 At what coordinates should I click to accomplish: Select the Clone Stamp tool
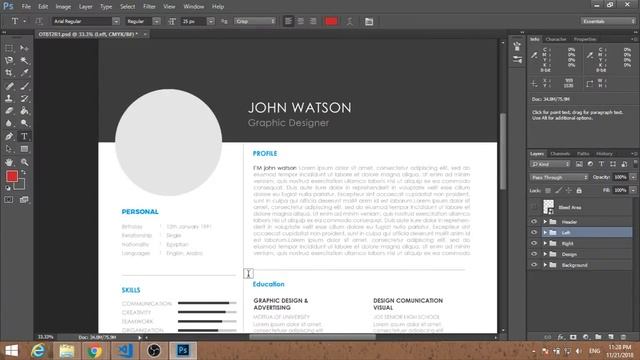coord(9,98)
